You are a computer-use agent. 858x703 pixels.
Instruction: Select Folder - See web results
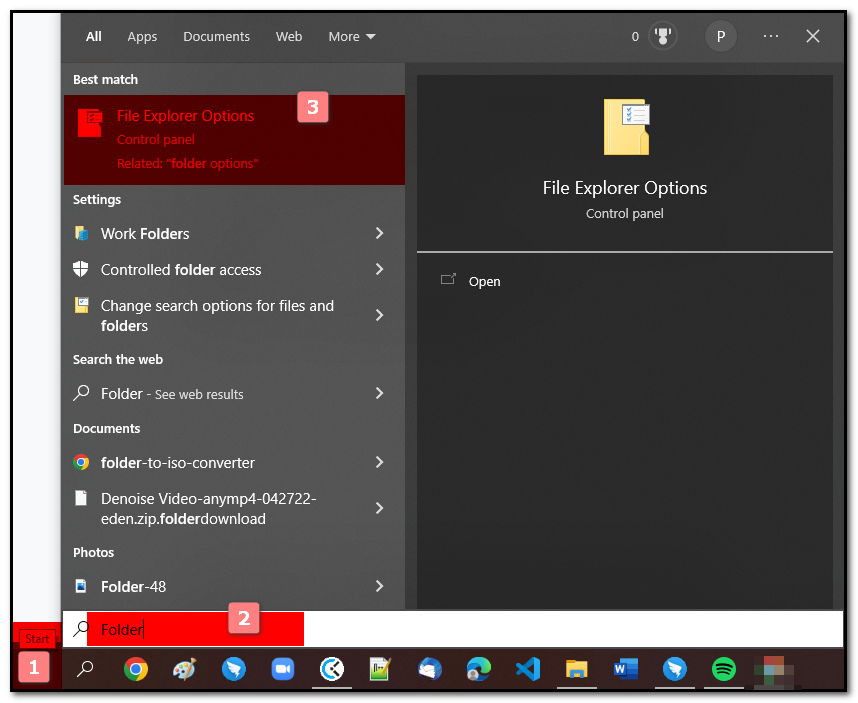(x=234, y=394)
